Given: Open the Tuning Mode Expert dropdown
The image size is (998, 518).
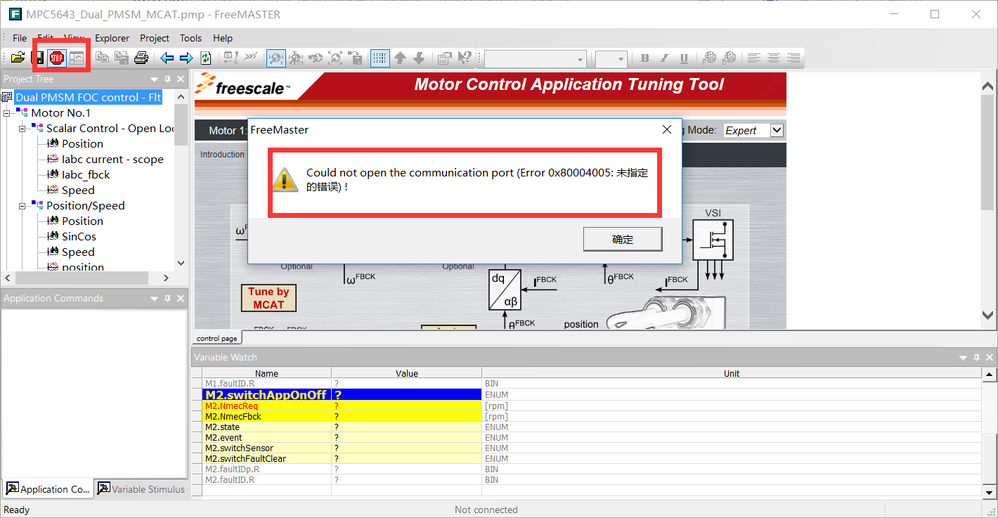Looking at the screenshot, I should (777, 130).
